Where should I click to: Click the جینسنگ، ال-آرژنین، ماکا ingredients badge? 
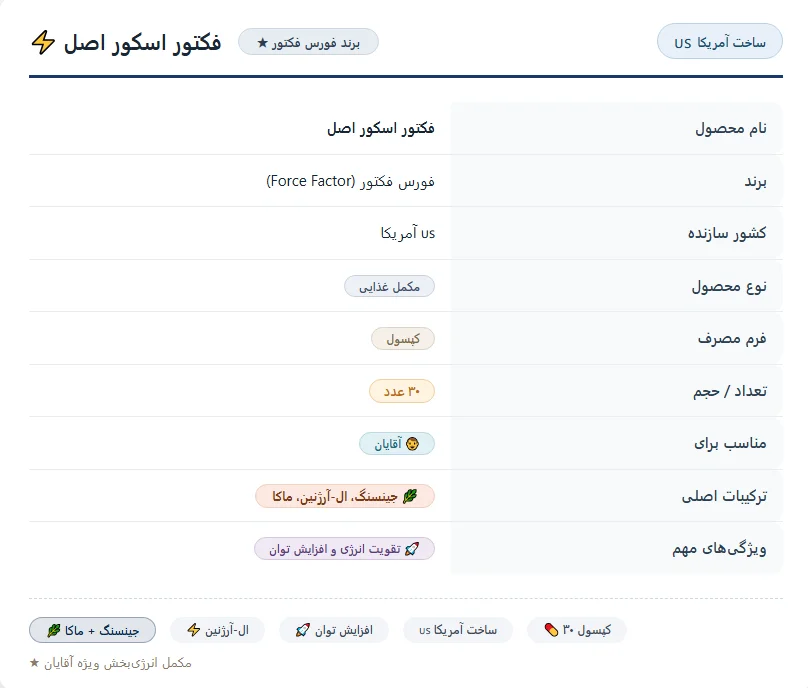(345, 496)
